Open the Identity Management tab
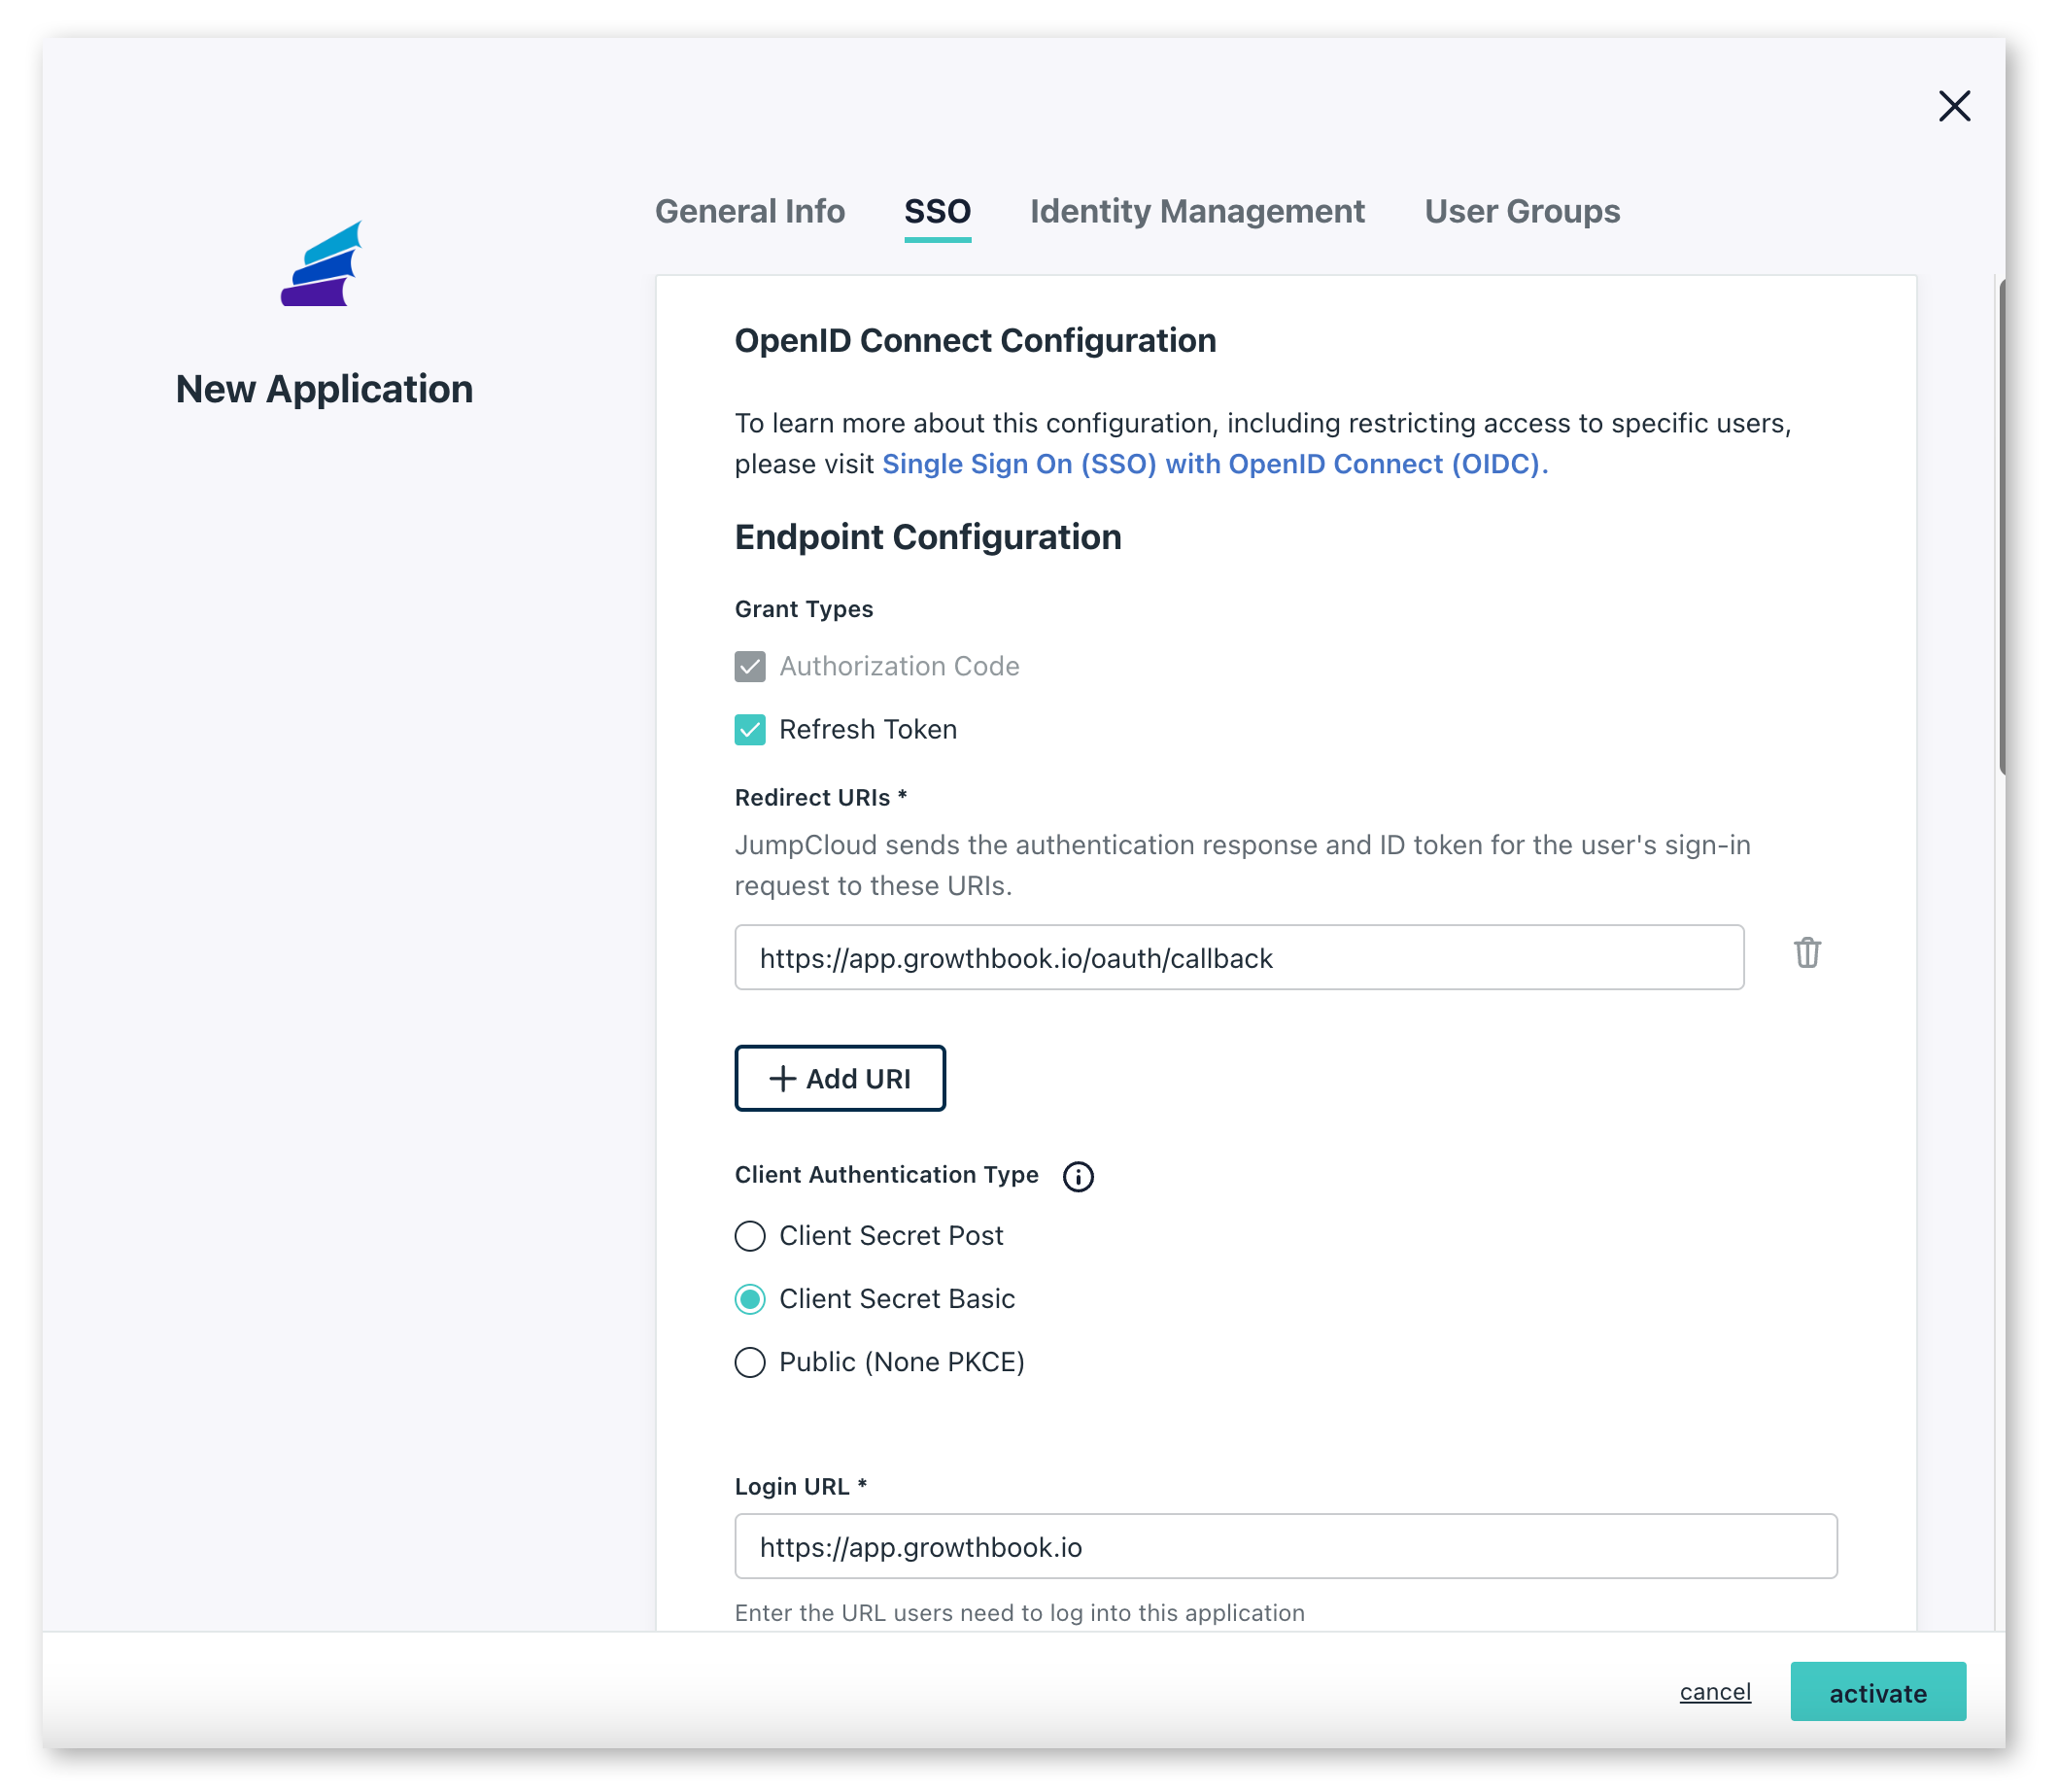 point(1197,211)
